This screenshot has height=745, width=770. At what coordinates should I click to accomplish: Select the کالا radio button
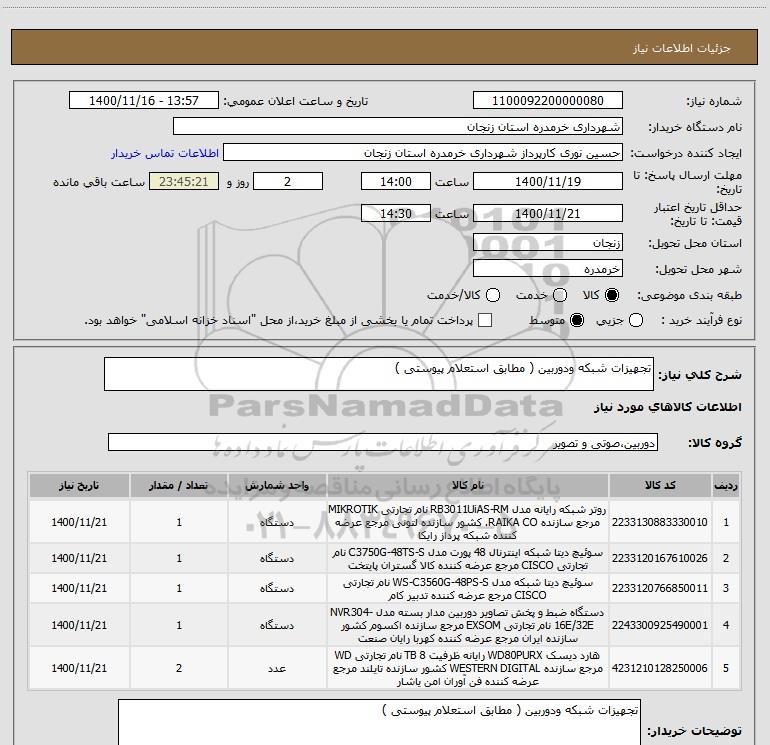(x=612, y=295)
